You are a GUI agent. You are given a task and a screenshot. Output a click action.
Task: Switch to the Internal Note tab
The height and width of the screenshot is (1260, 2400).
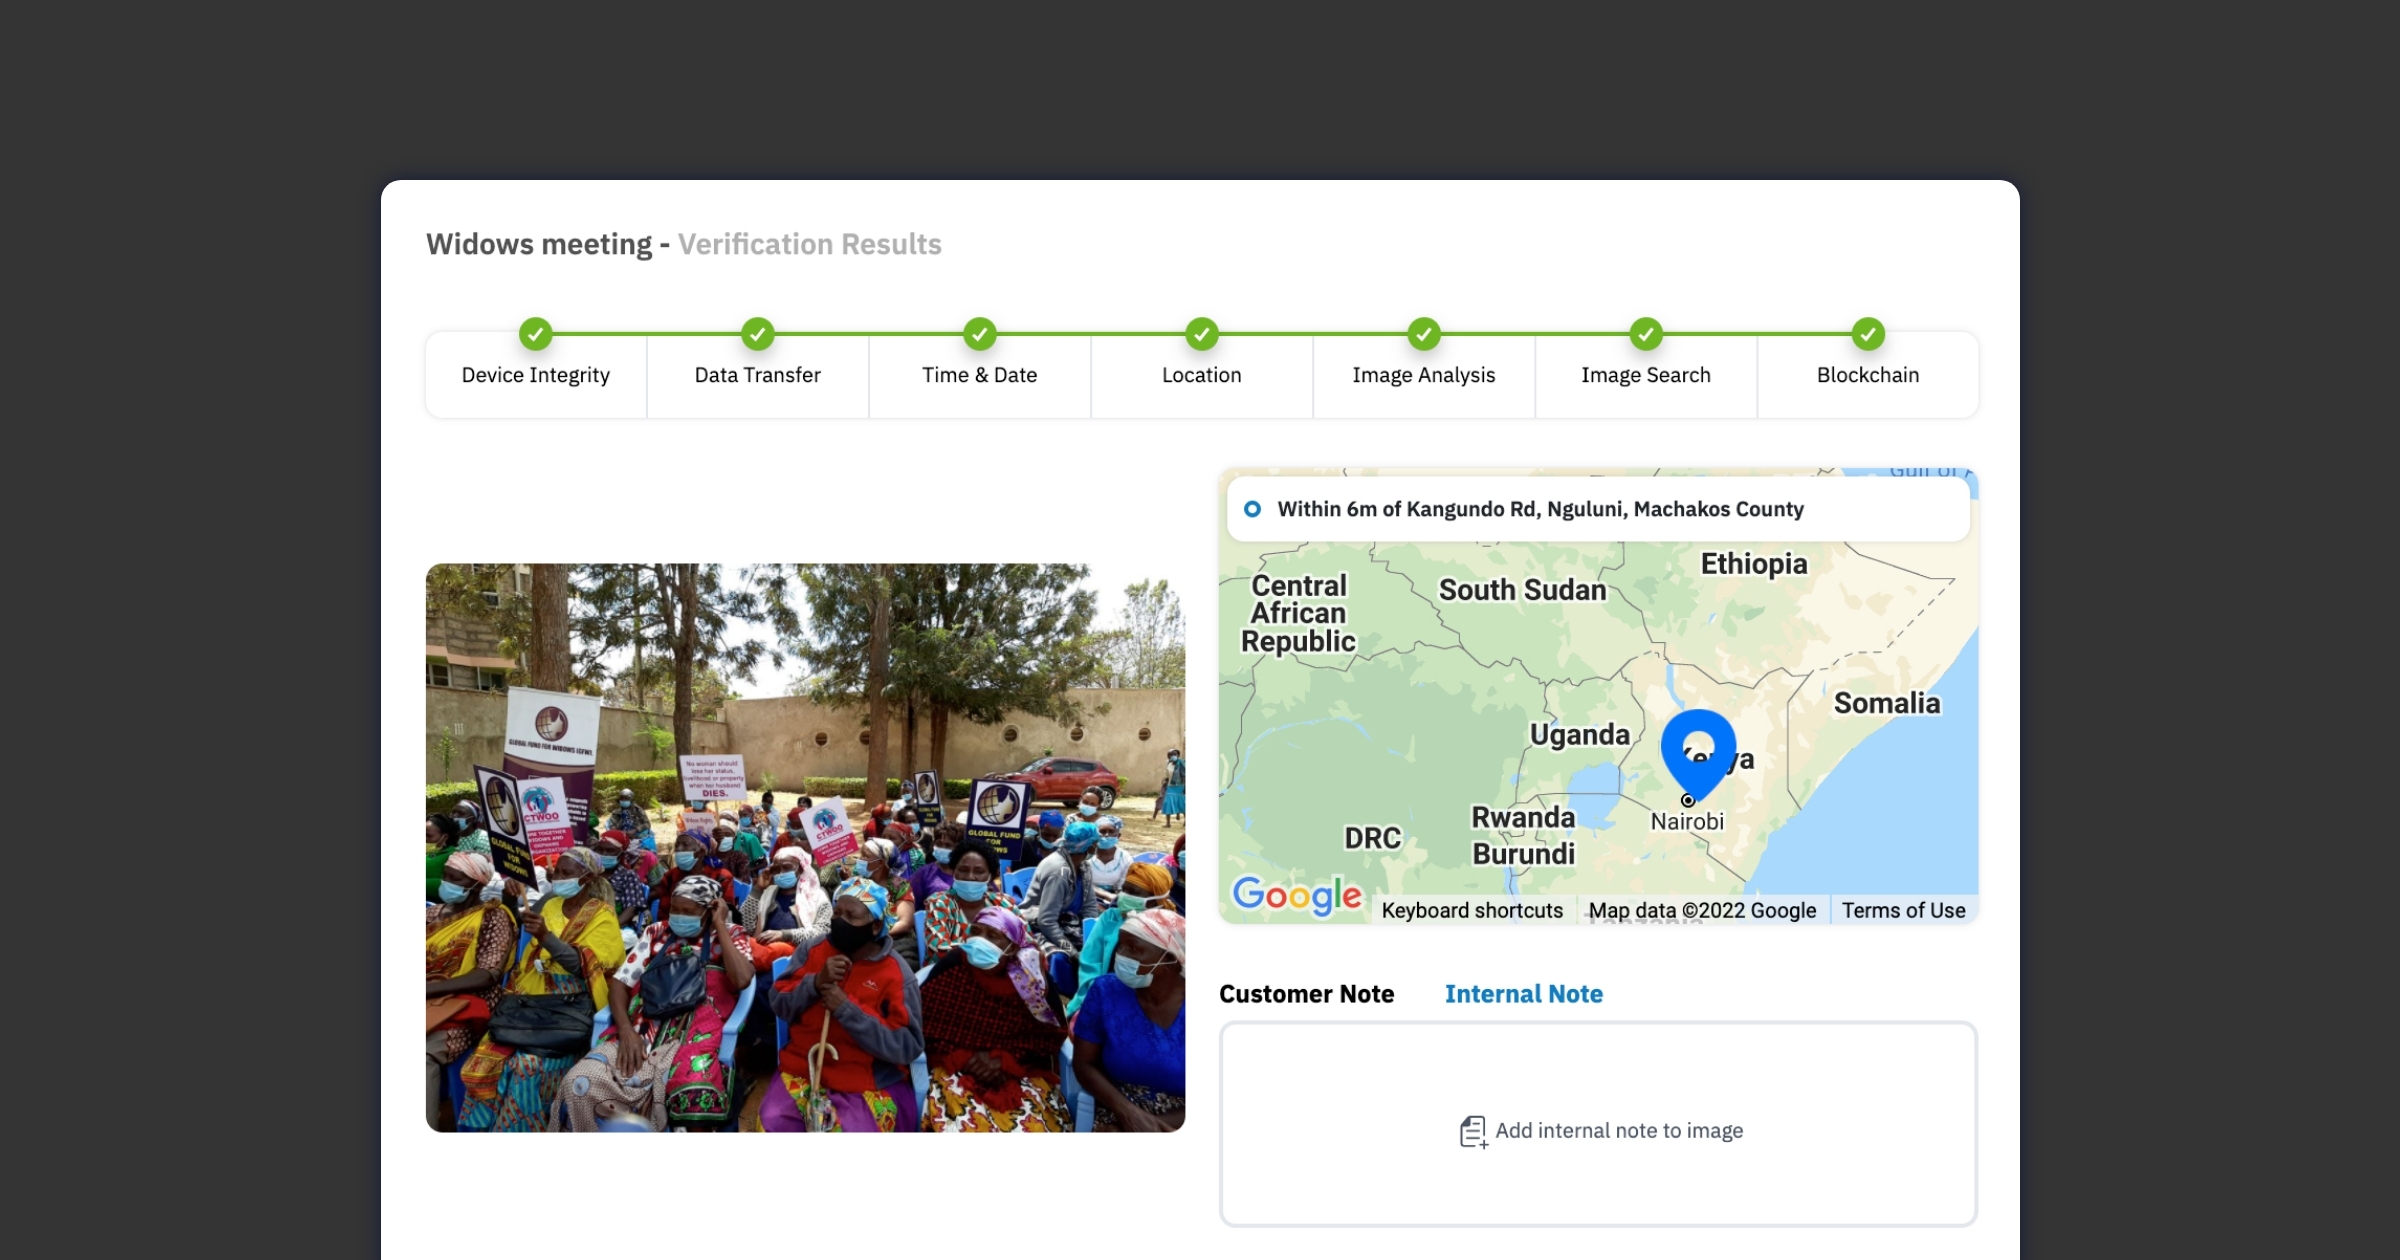[1523, 994]
